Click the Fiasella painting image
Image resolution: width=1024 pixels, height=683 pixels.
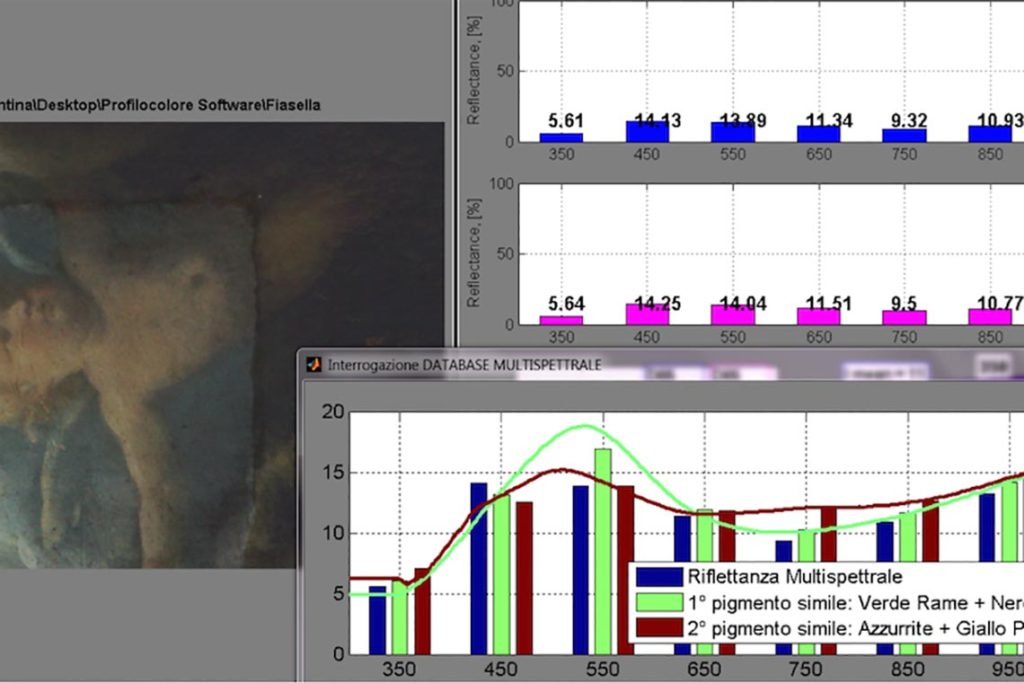pos(222,345)
